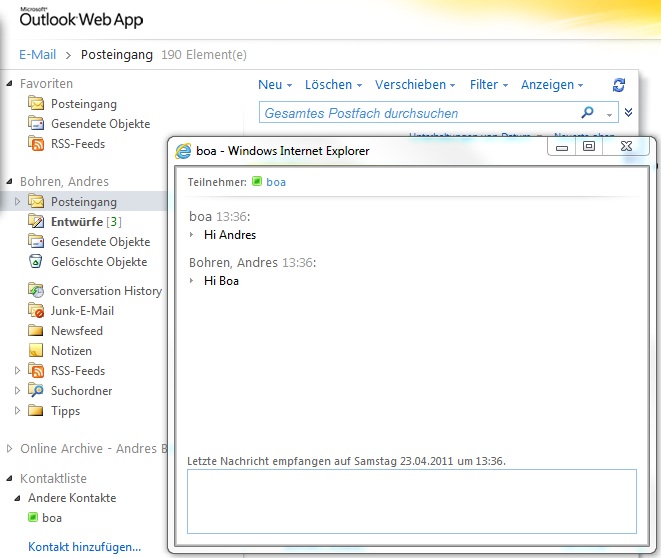Select the Junk-E-Mail folder label
Viewport: 661px width, 558px height.
pyautogui.click(x=82, y=311)
